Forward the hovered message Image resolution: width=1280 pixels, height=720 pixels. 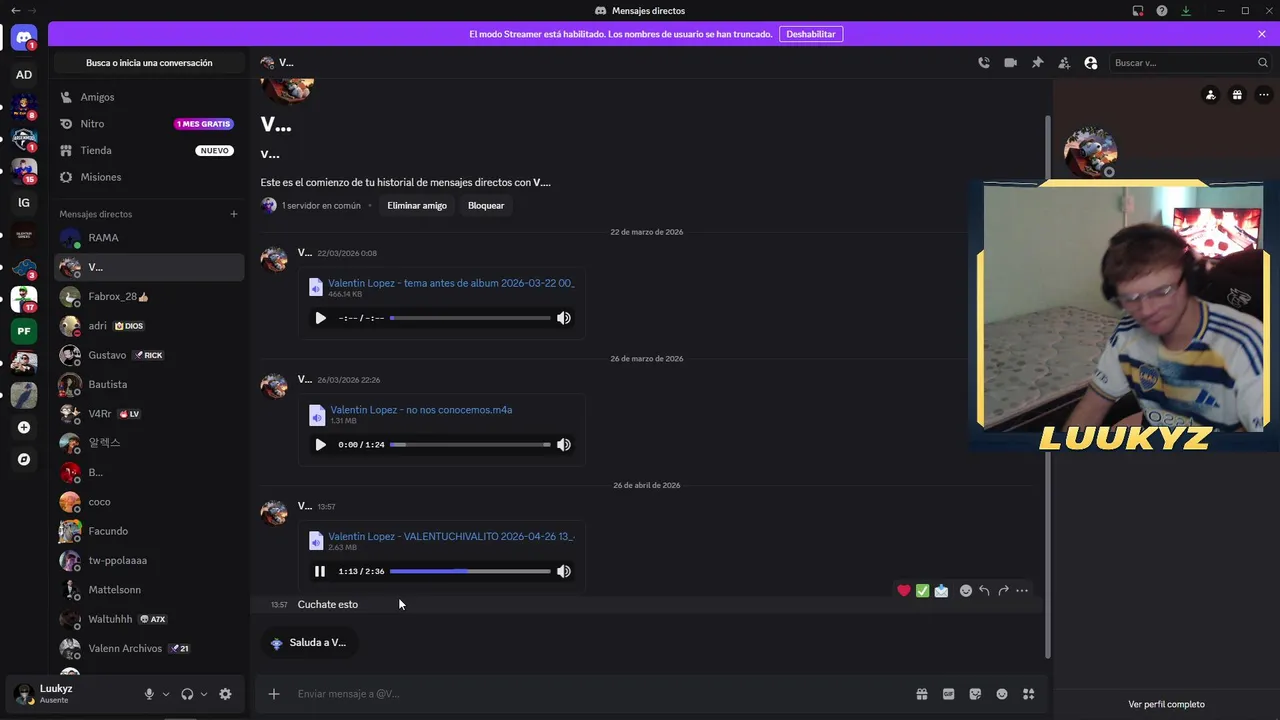(x=1003, y=591)
